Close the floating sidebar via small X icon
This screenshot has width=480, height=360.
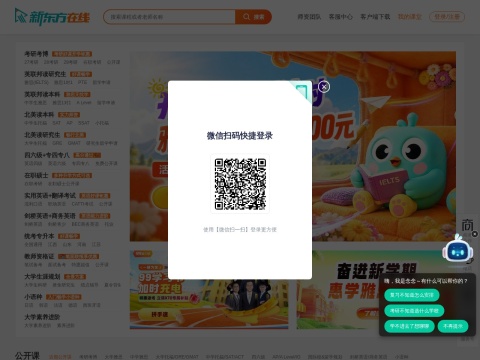click(x=475, y=234)
